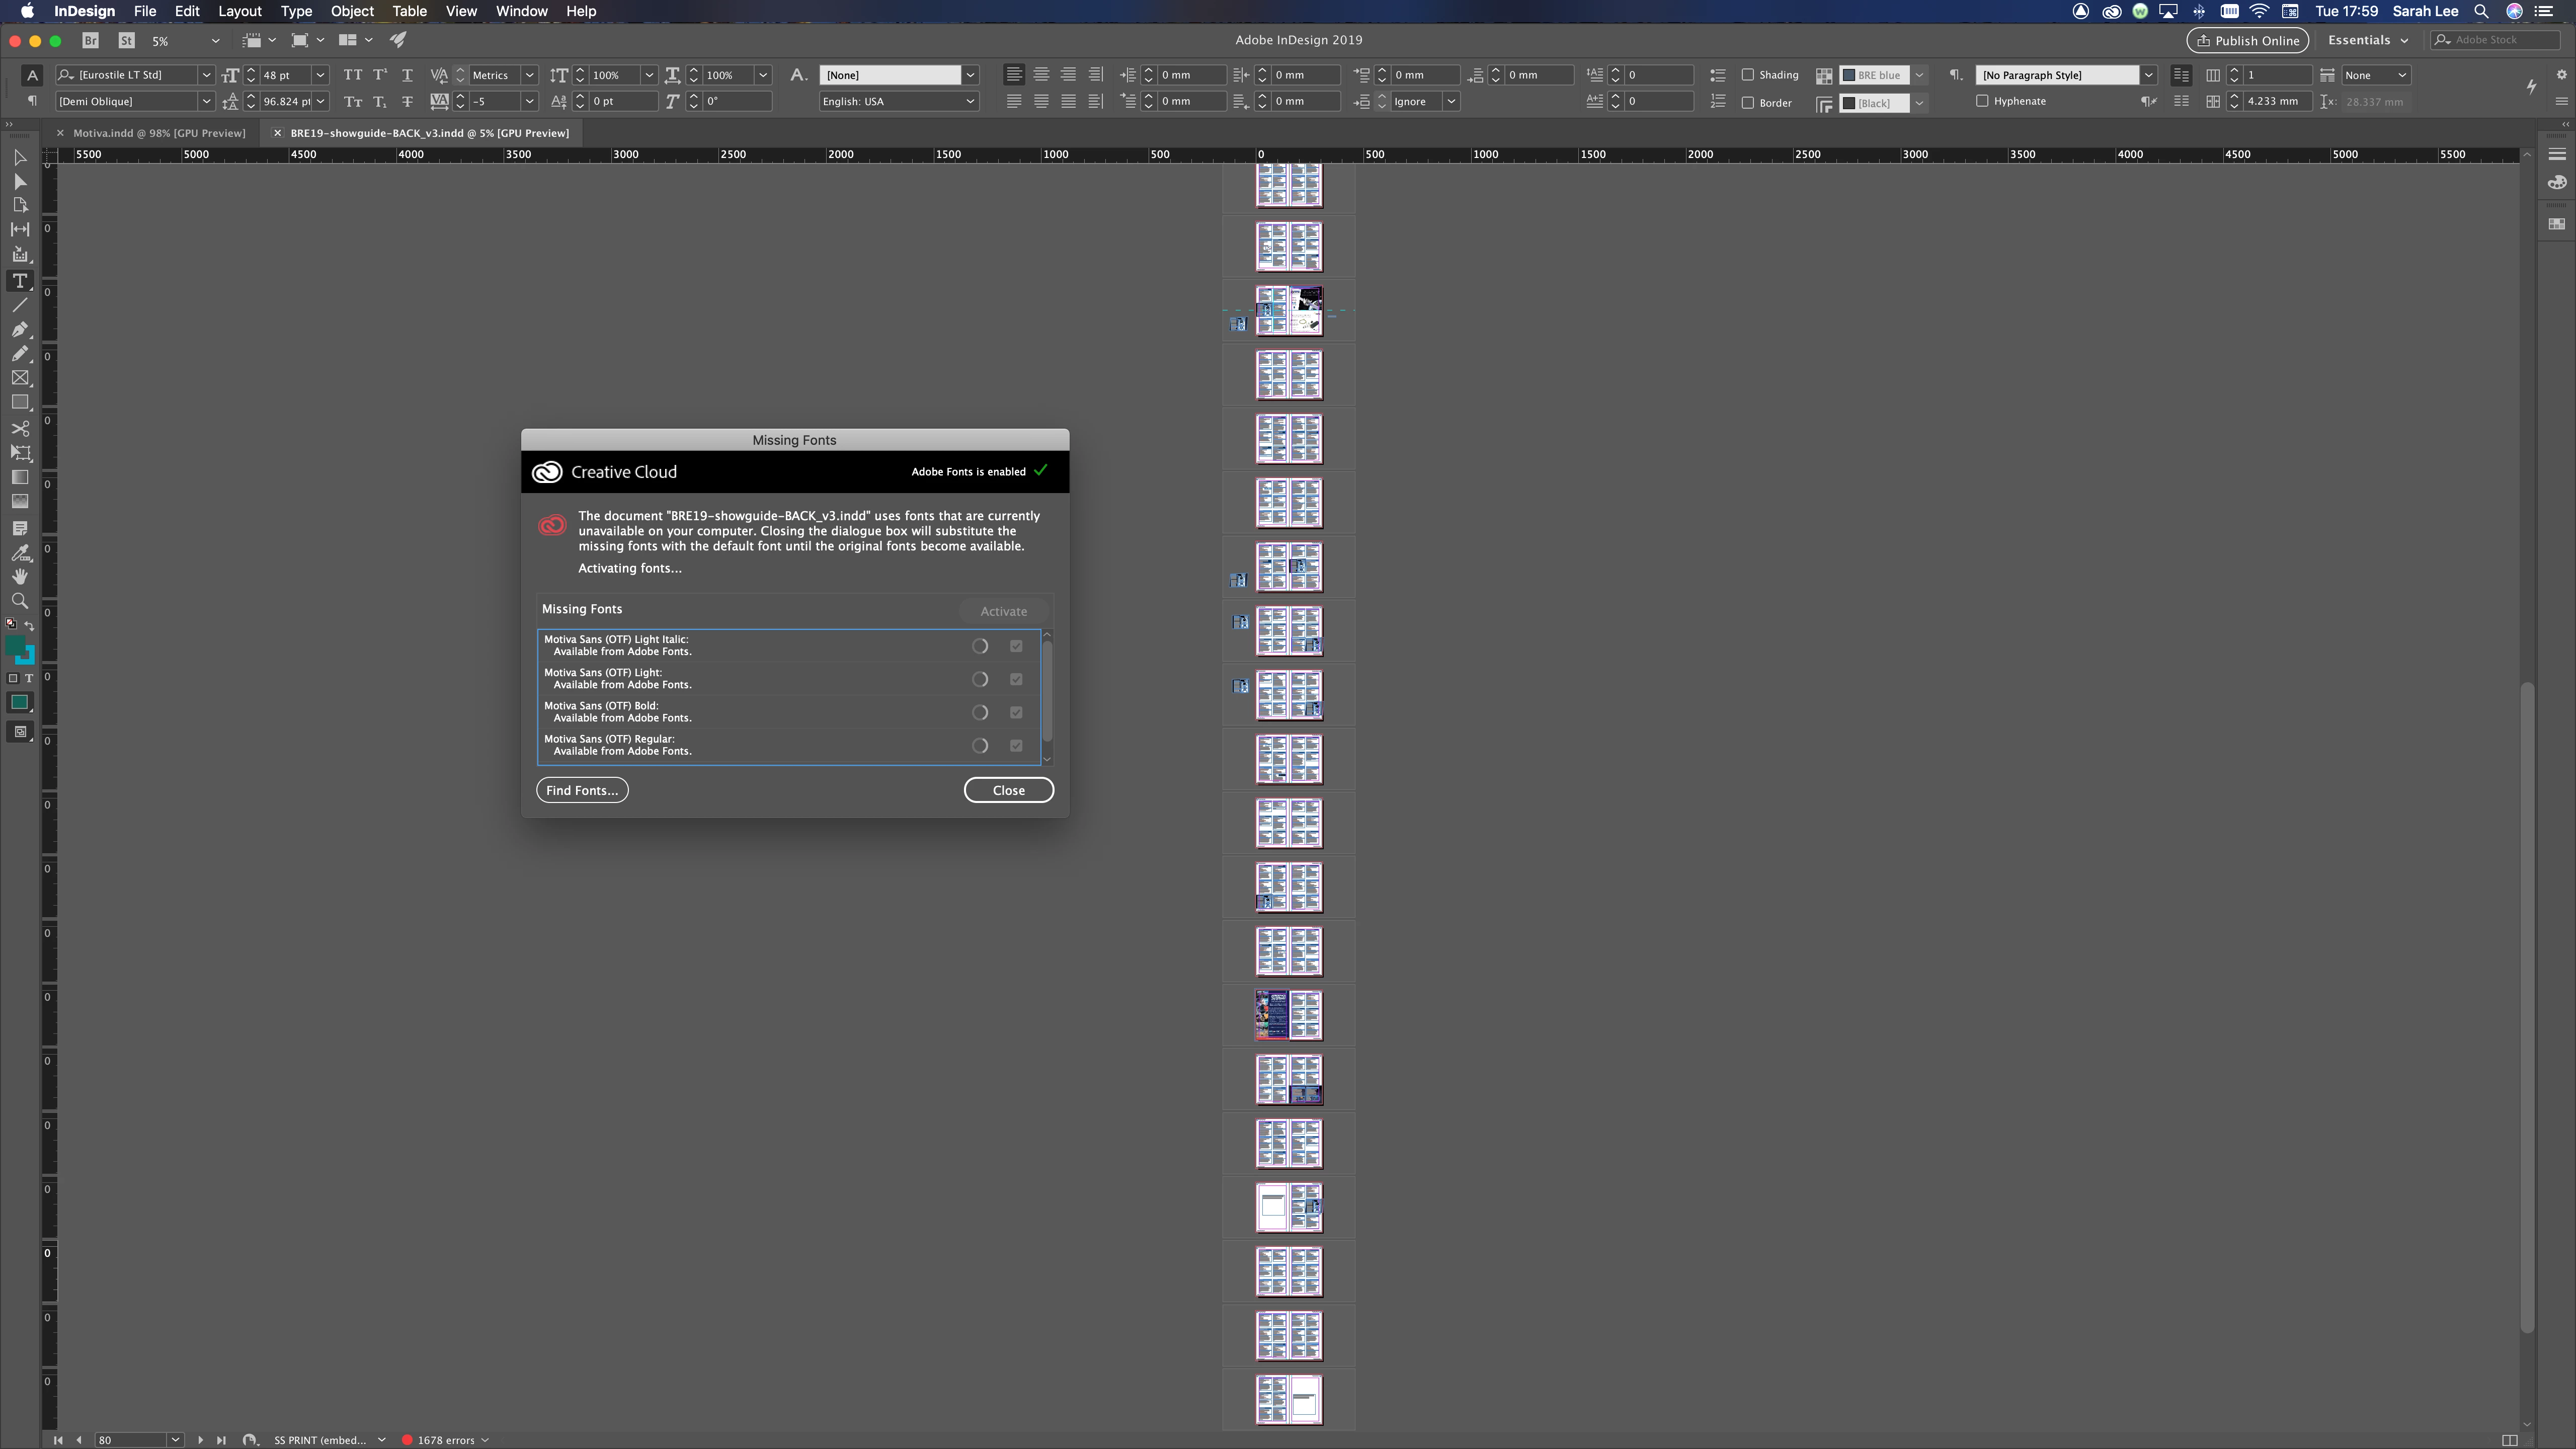Select the Type tool in toolbox
Image resolution: width=2576 pixels, height=1449 pixels.
pyautogui.click(x=20, y=281)
